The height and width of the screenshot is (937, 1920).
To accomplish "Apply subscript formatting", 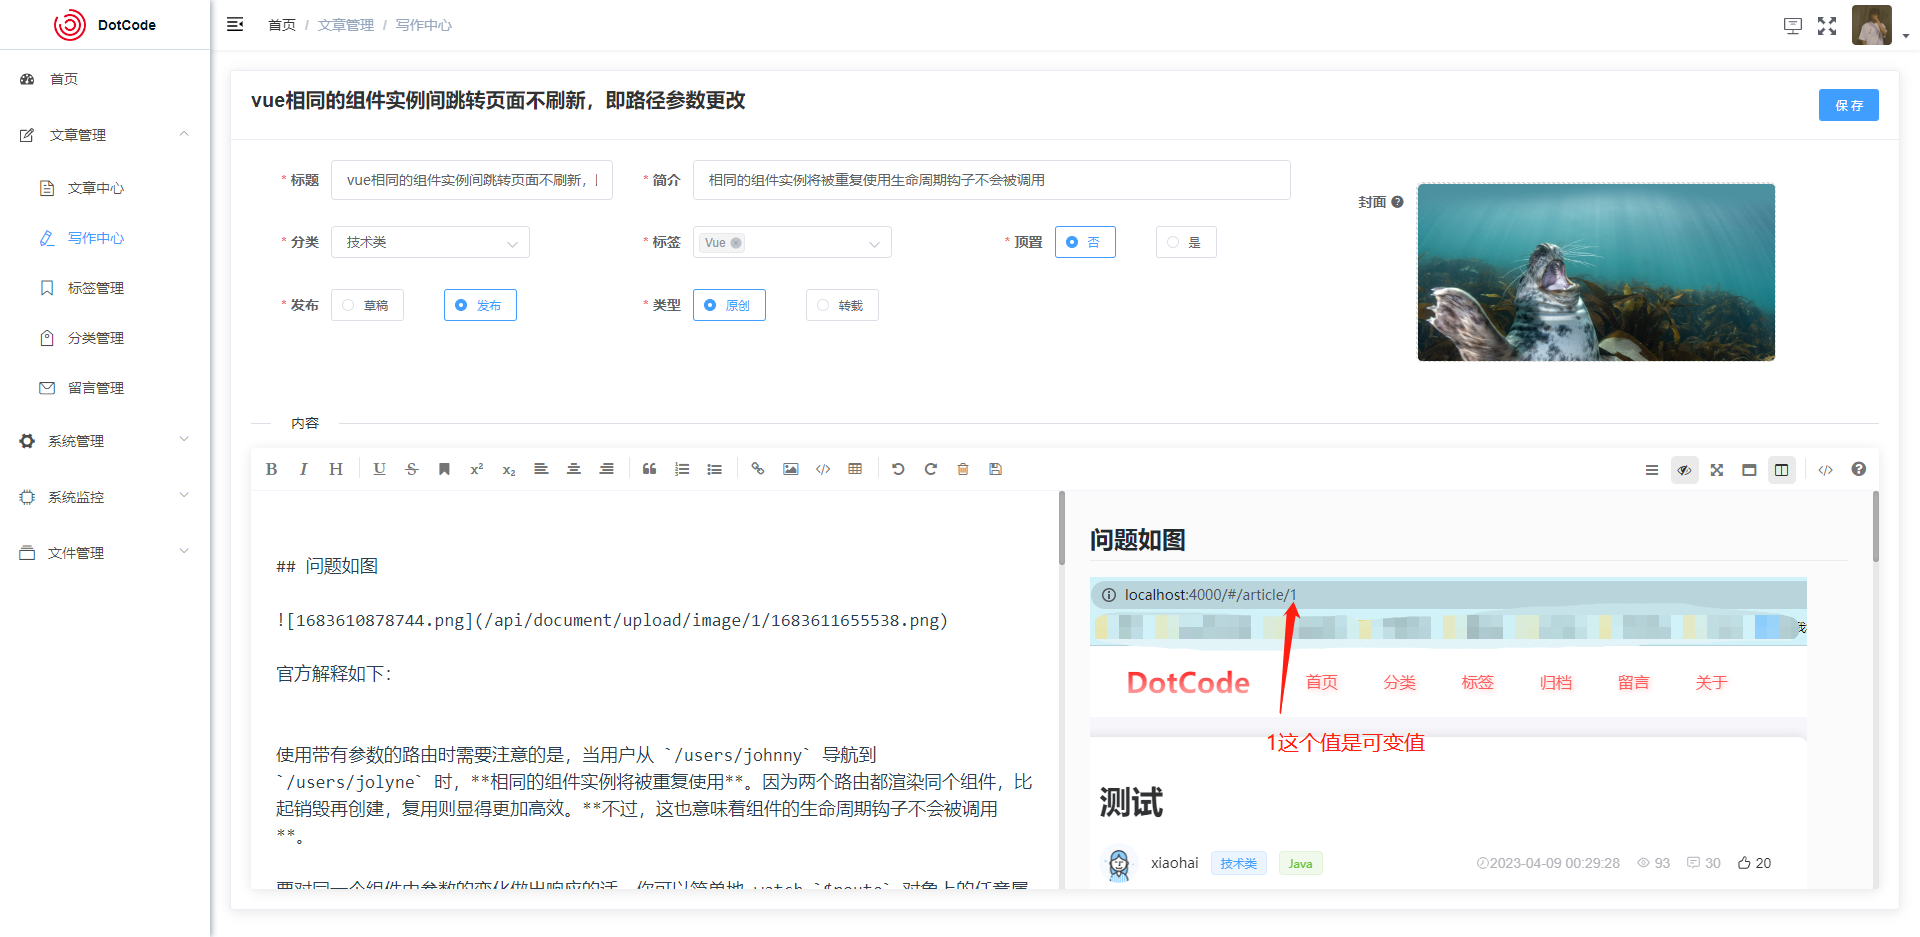I will click(509, 469).
